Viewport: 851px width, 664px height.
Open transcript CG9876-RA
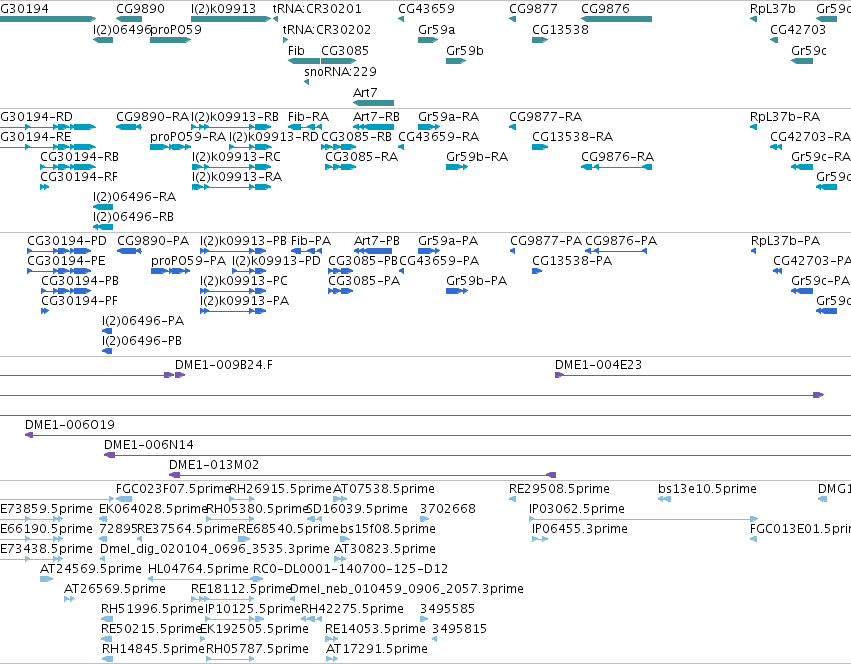coord(618,157)
